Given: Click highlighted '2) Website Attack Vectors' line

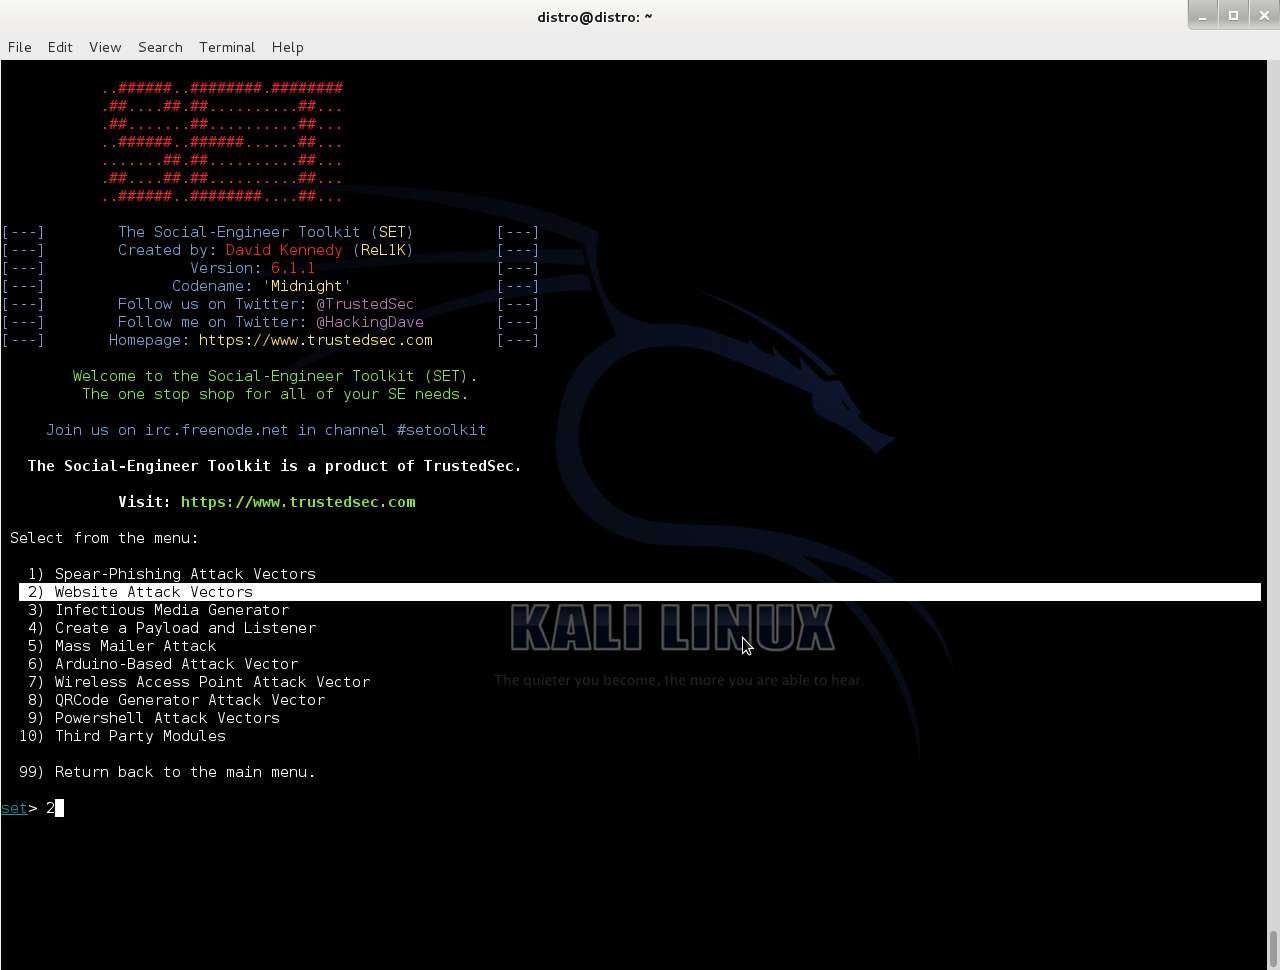Looking at the screenshot, I should (640, 592).
